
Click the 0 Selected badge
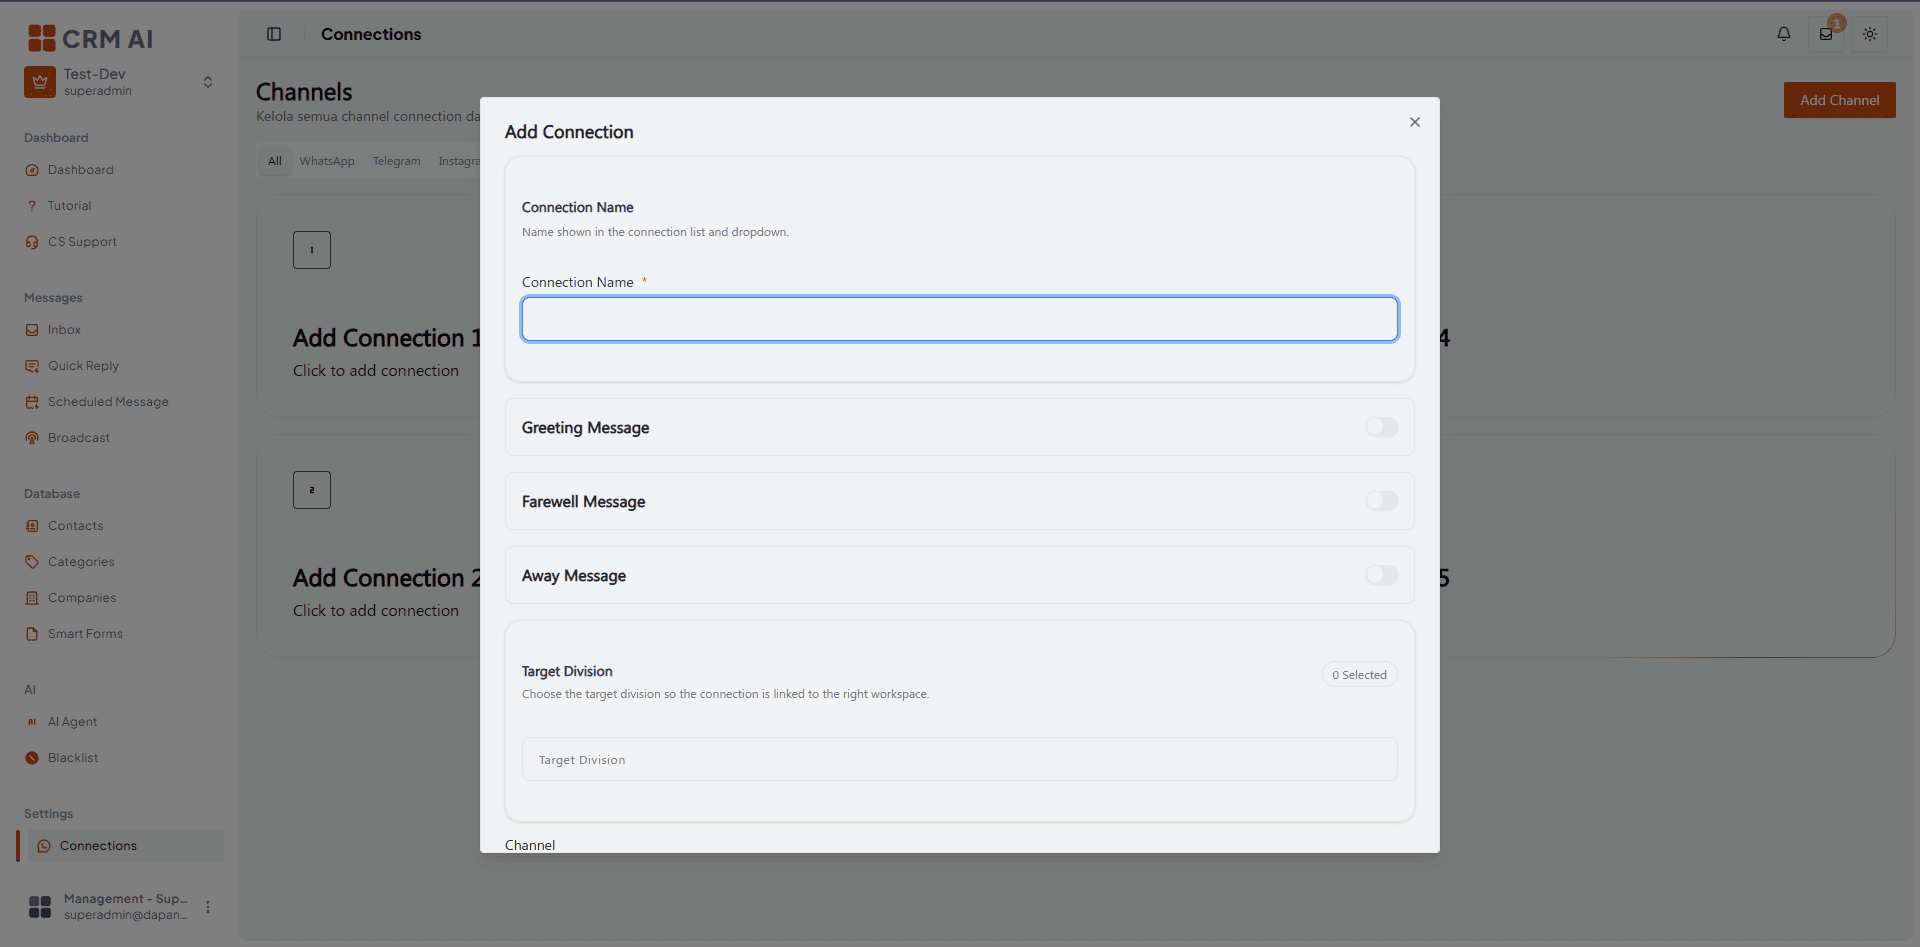click(x=1359, y=675)
